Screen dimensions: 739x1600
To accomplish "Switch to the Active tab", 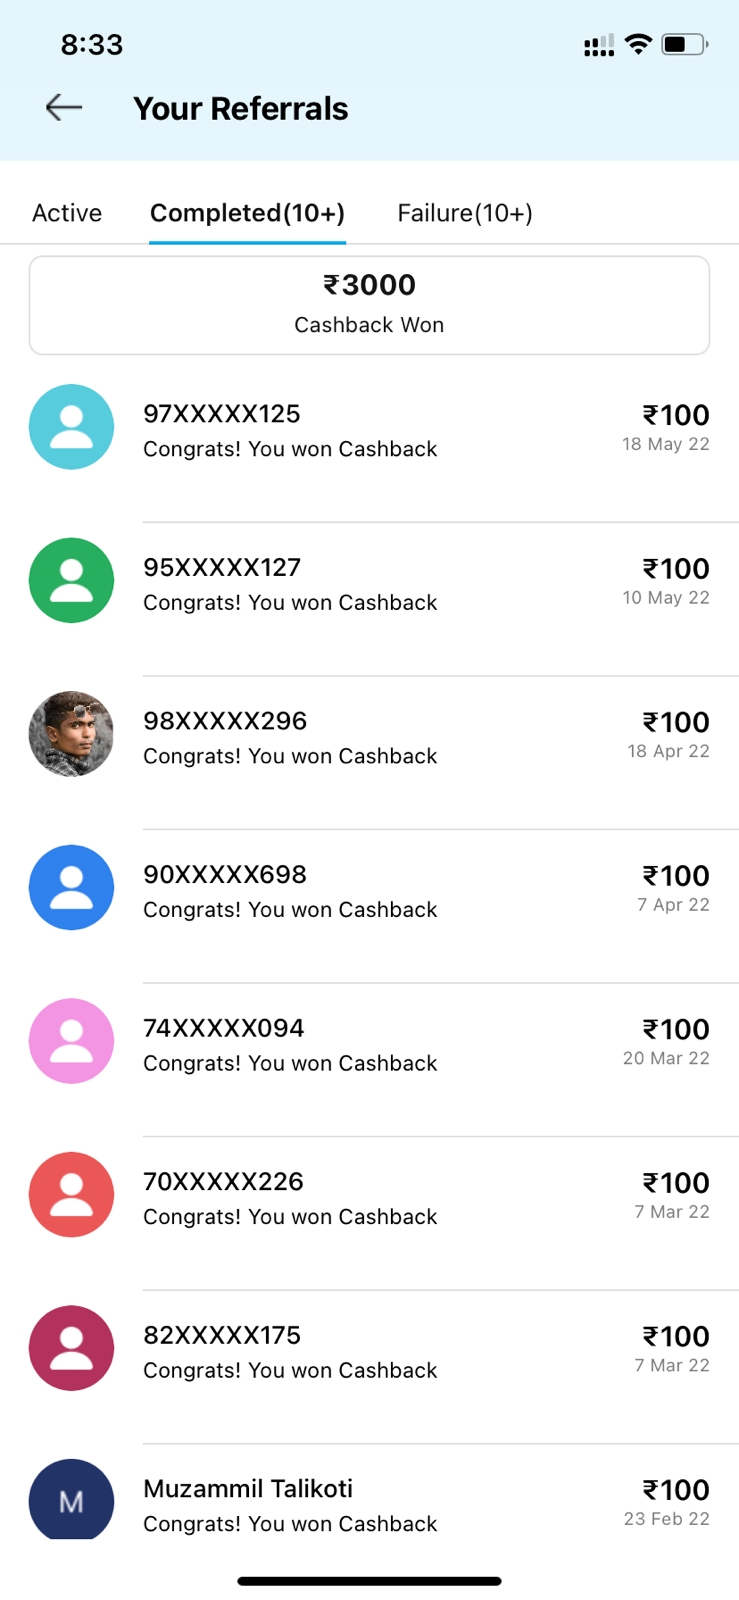I will [67, 213].
